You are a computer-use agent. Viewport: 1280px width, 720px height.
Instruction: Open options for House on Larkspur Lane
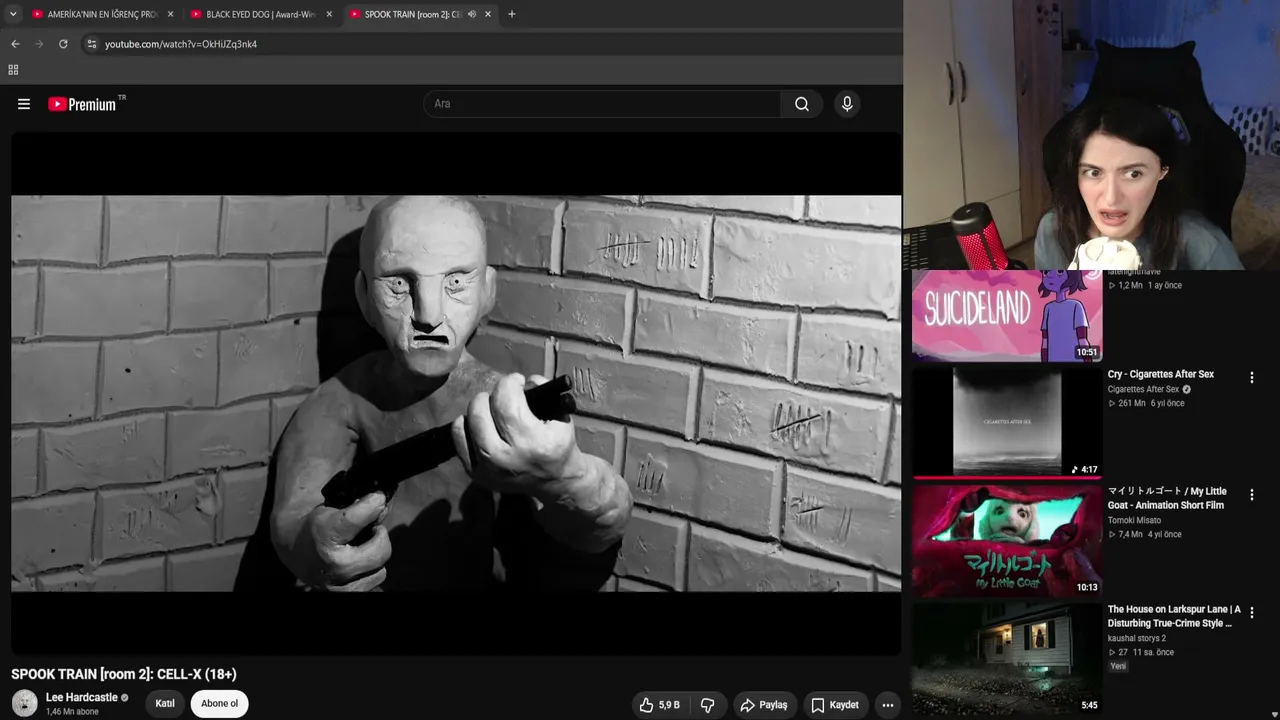[1251, 613]
